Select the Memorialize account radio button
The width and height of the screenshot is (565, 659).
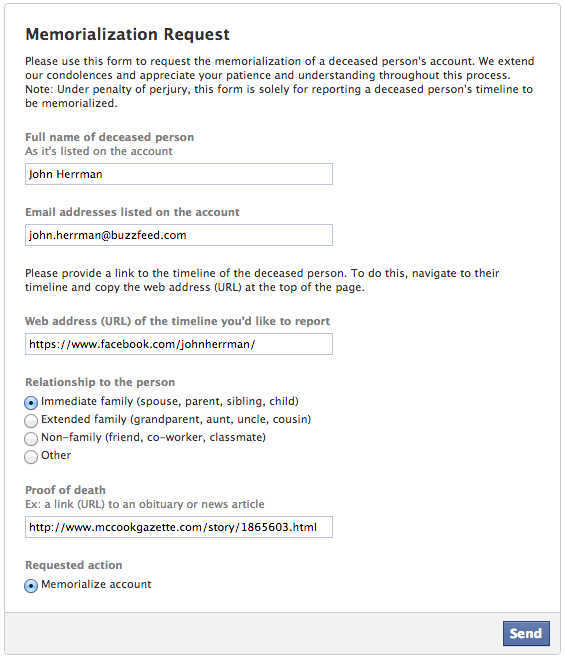pos(31,585)
